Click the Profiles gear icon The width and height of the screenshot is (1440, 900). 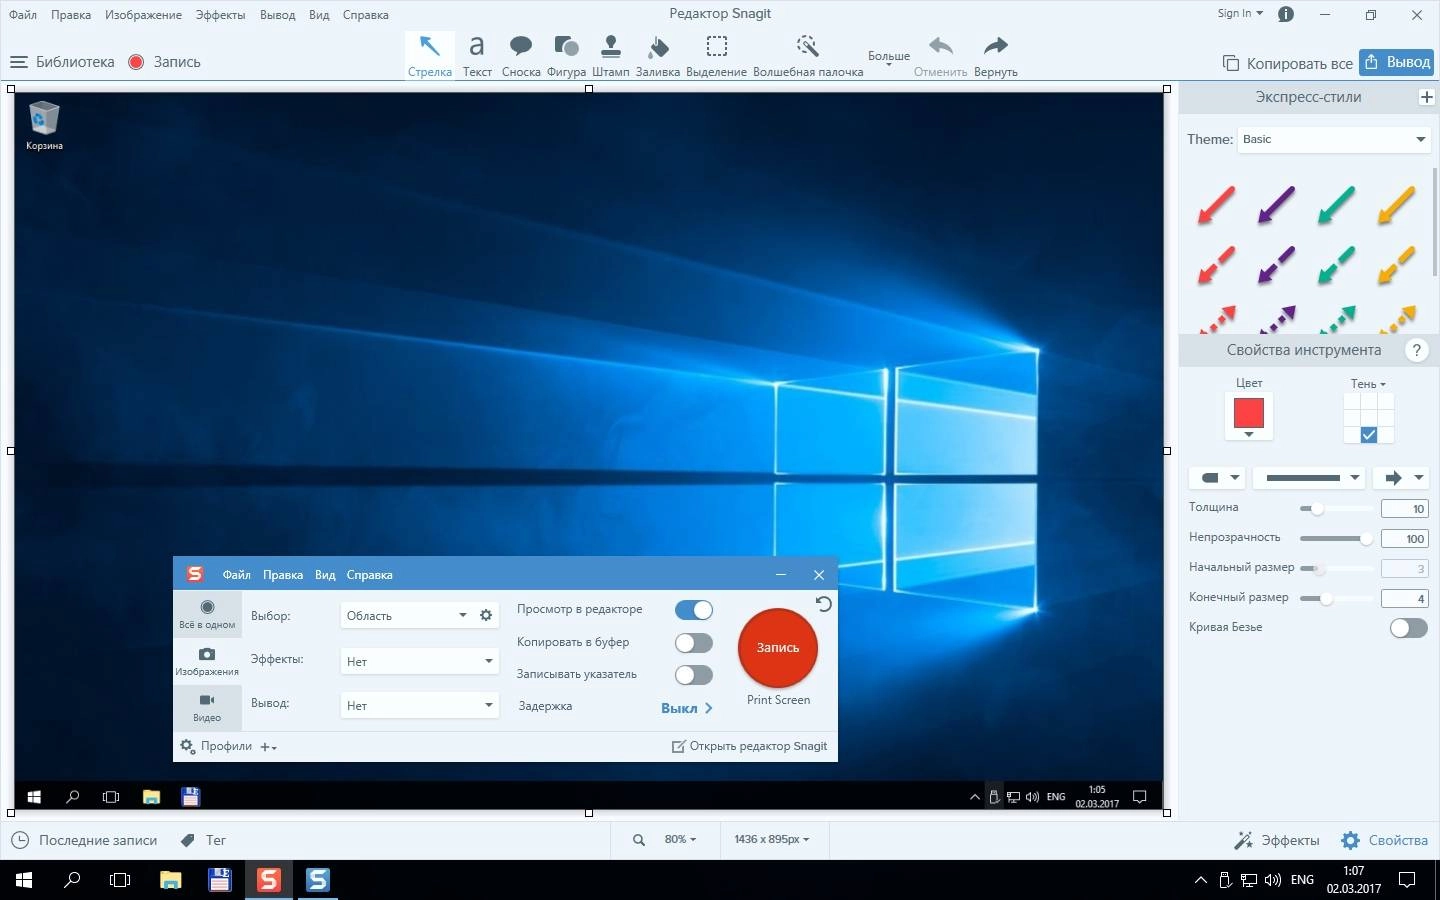[187, 746]
